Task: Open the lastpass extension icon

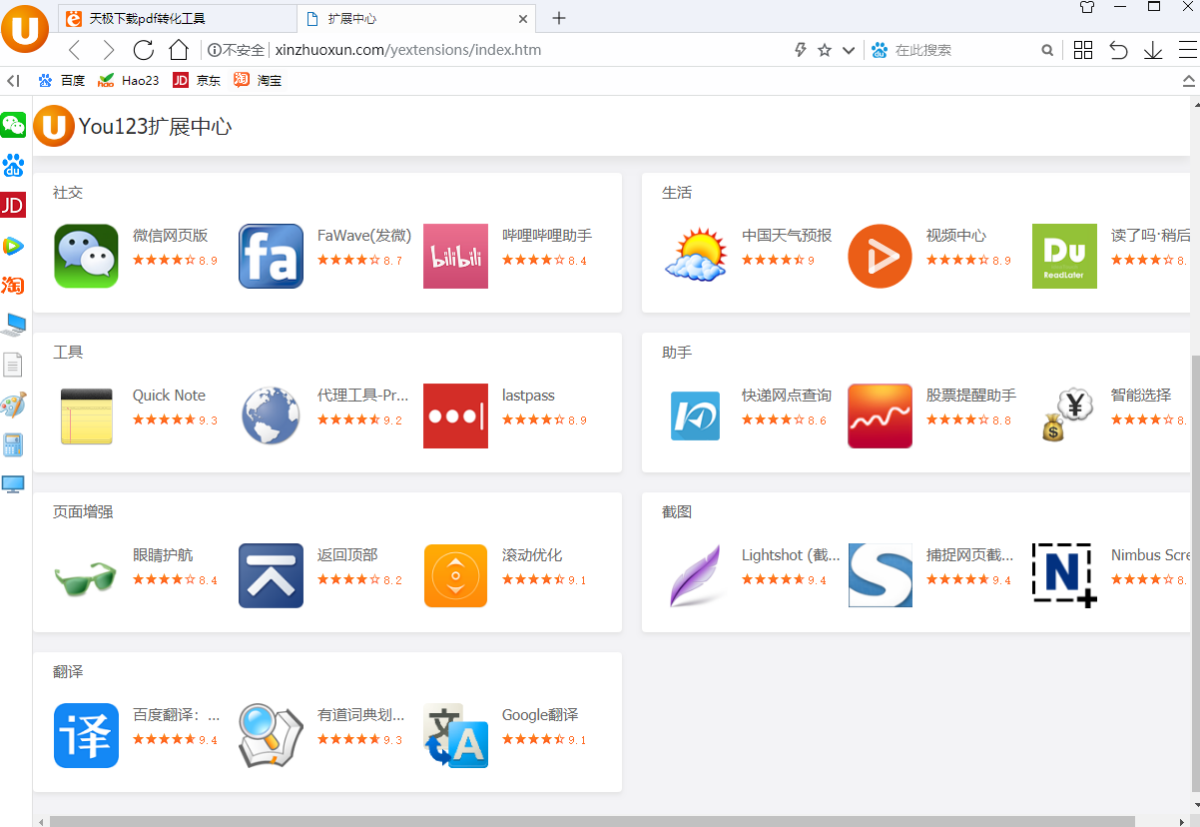Action: click(x=455, y=416)
